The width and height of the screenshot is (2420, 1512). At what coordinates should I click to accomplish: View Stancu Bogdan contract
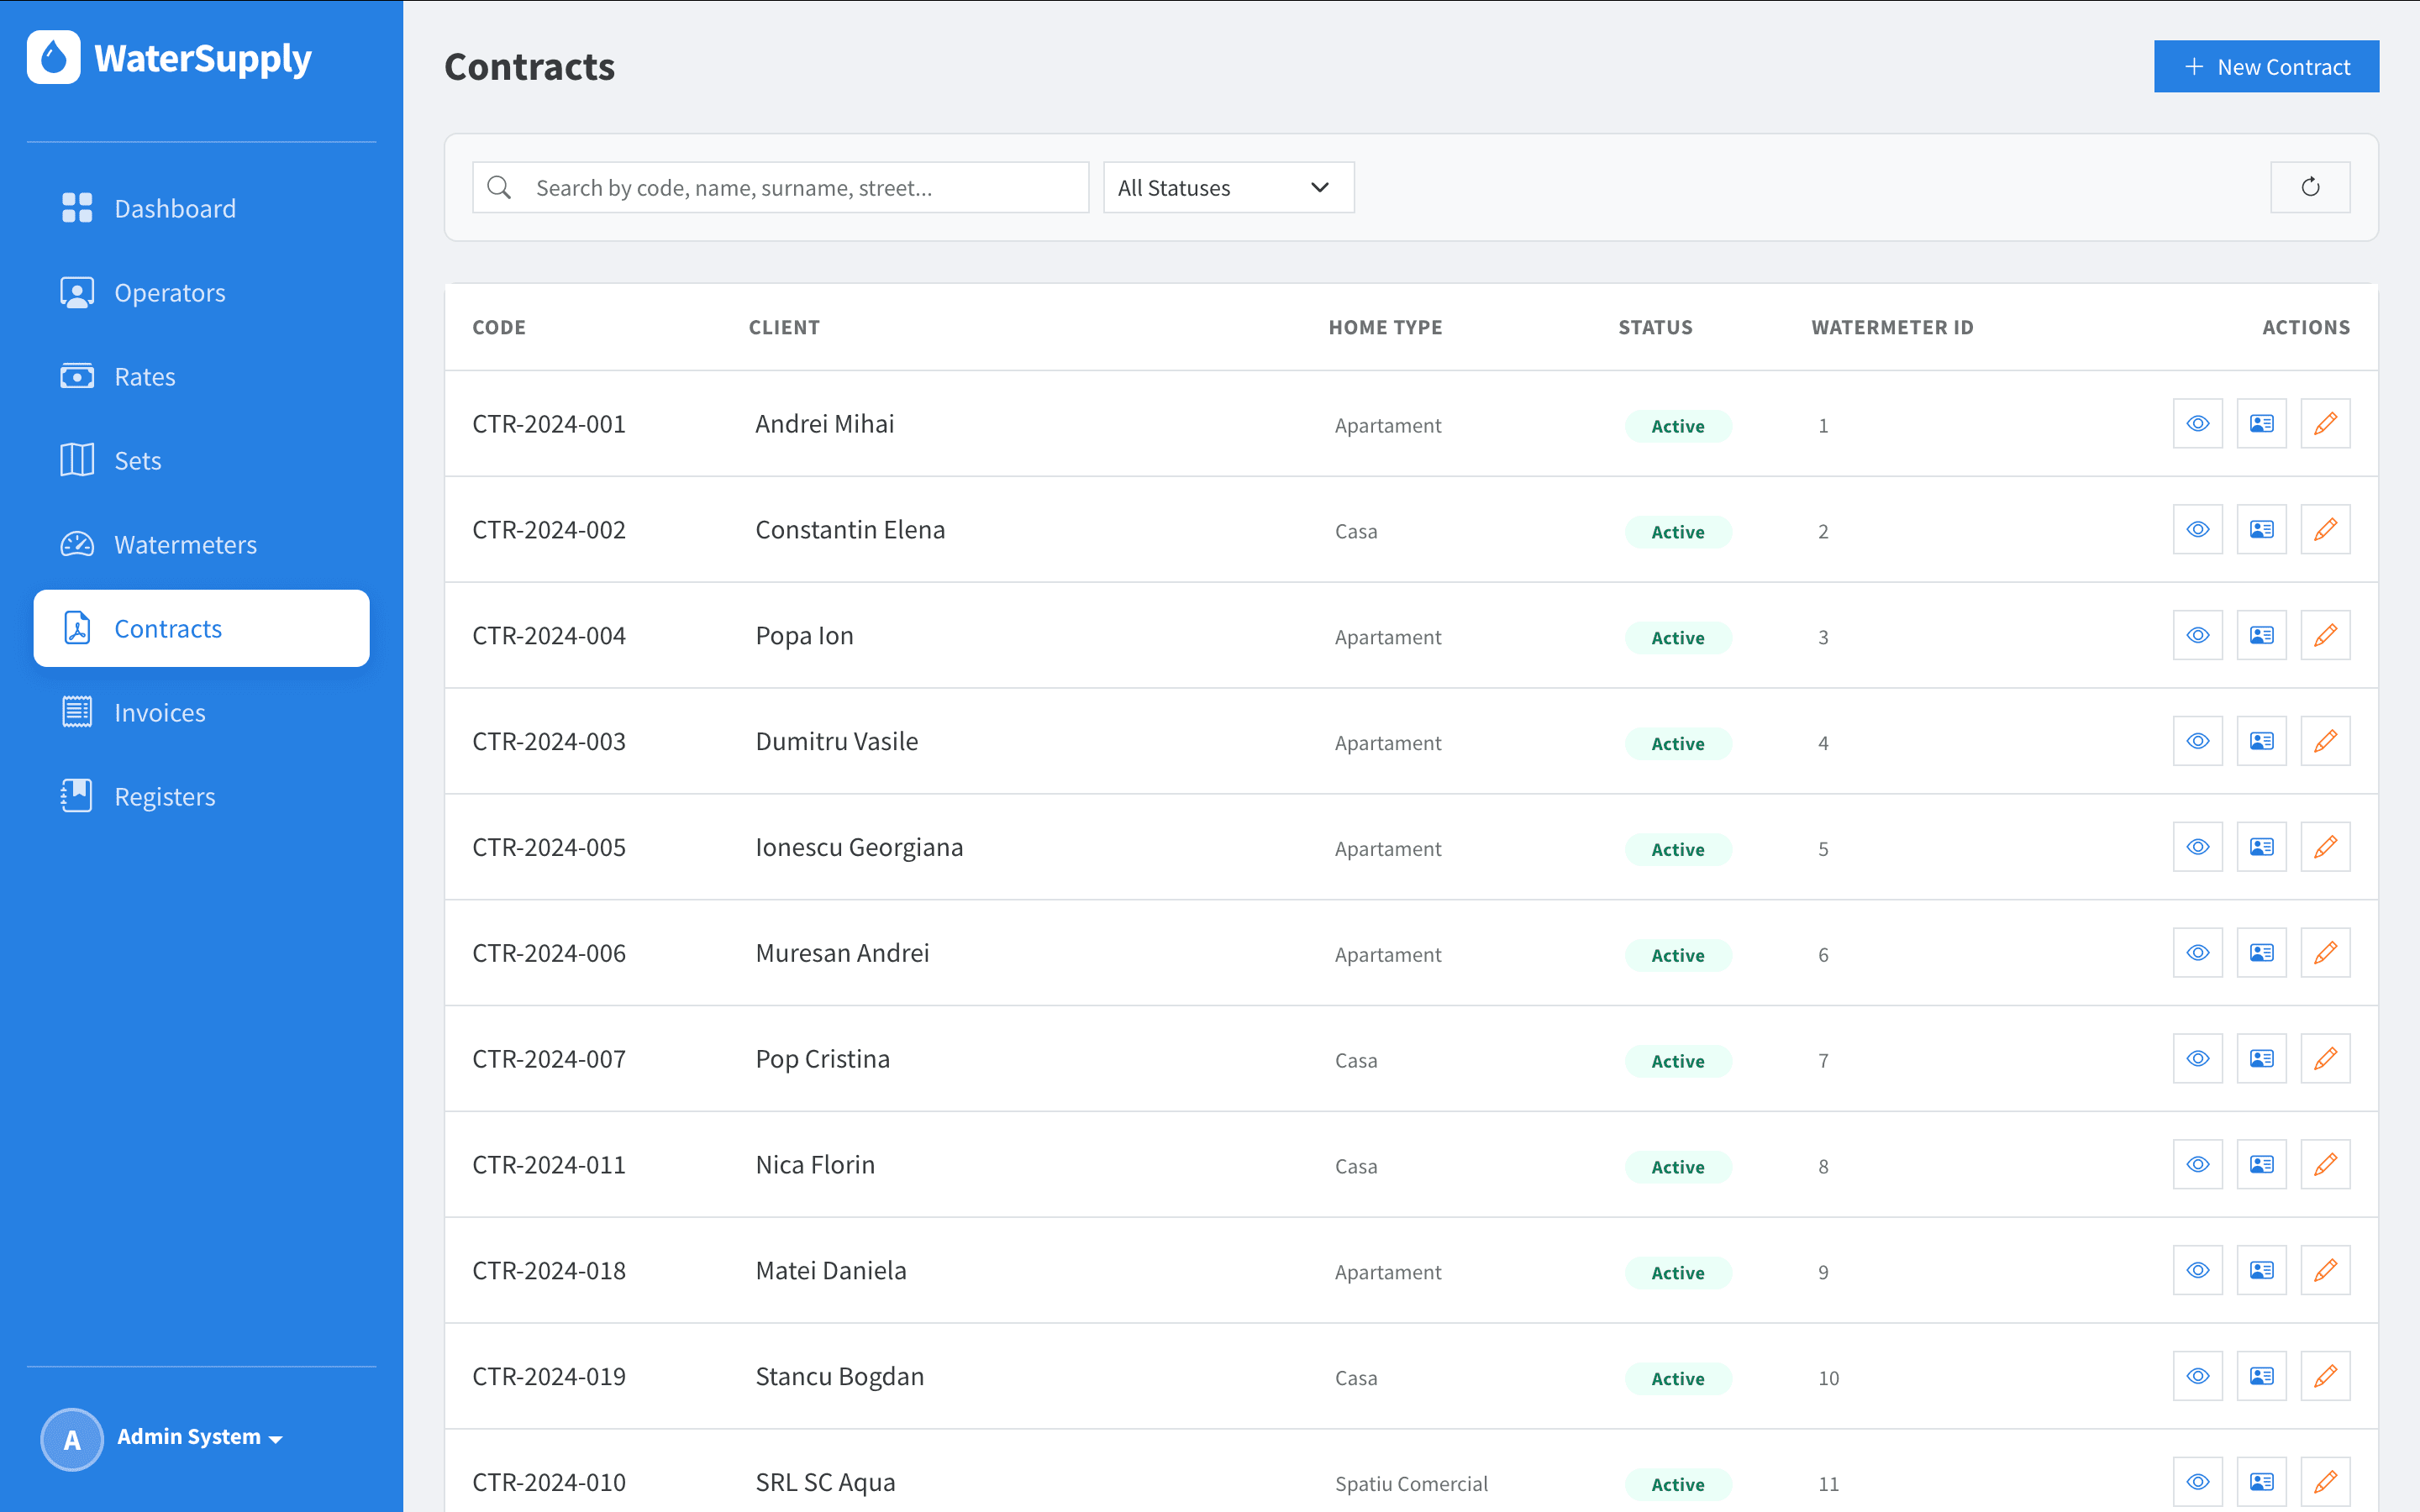click(x=2197, y=1377)
